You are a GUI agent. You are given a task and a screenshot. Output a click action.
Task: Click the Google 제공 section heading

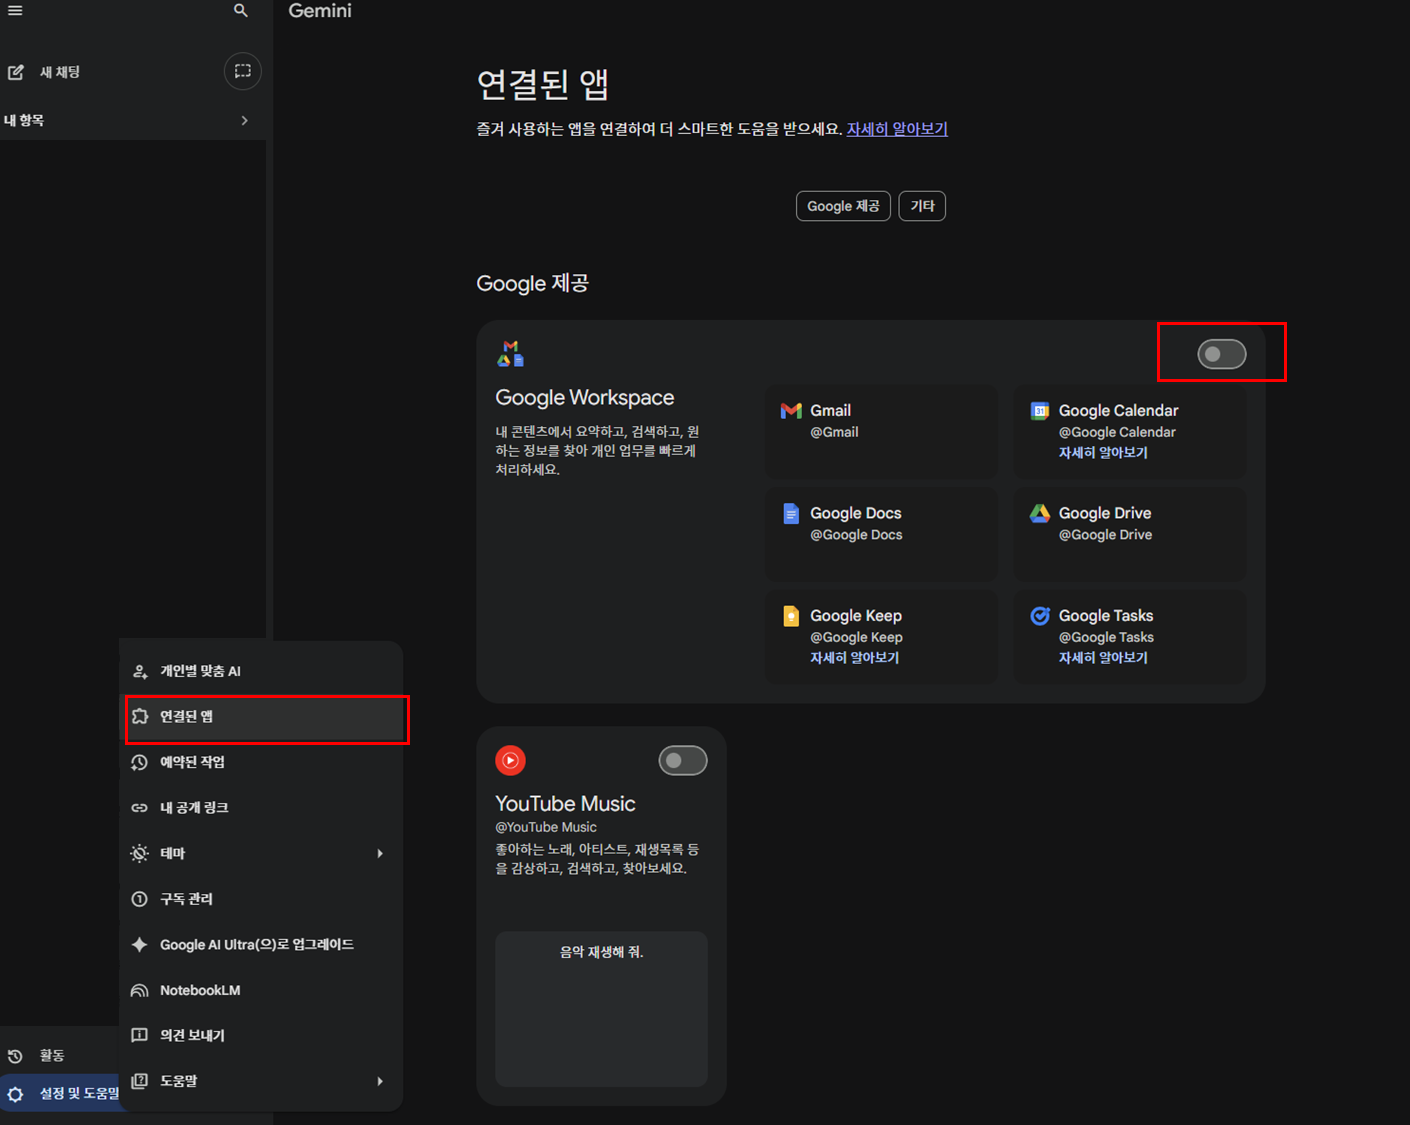pyautogui.click(x=532, y=284)
